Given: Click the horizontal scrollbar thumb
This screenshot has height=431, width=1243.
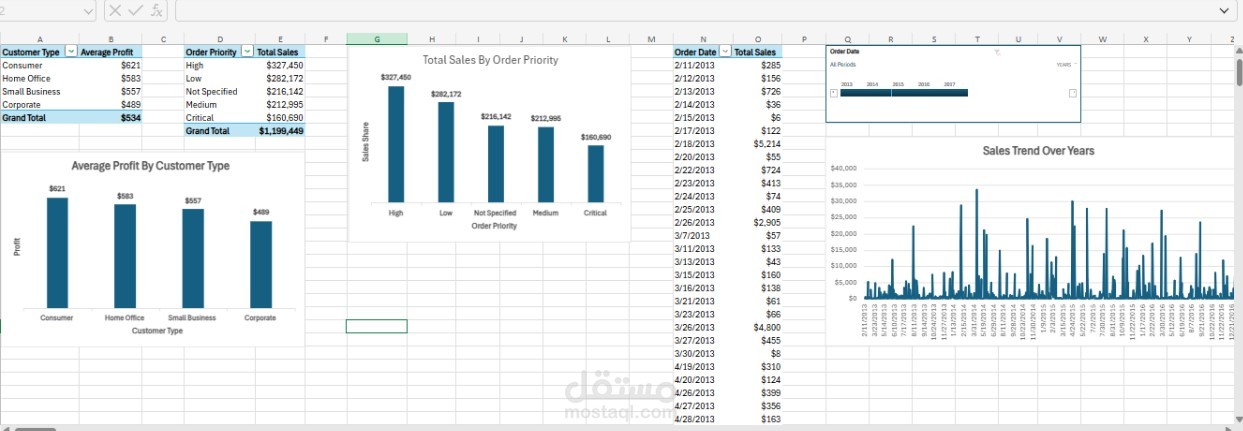Looking at the screenshot, I should [35, 428].
